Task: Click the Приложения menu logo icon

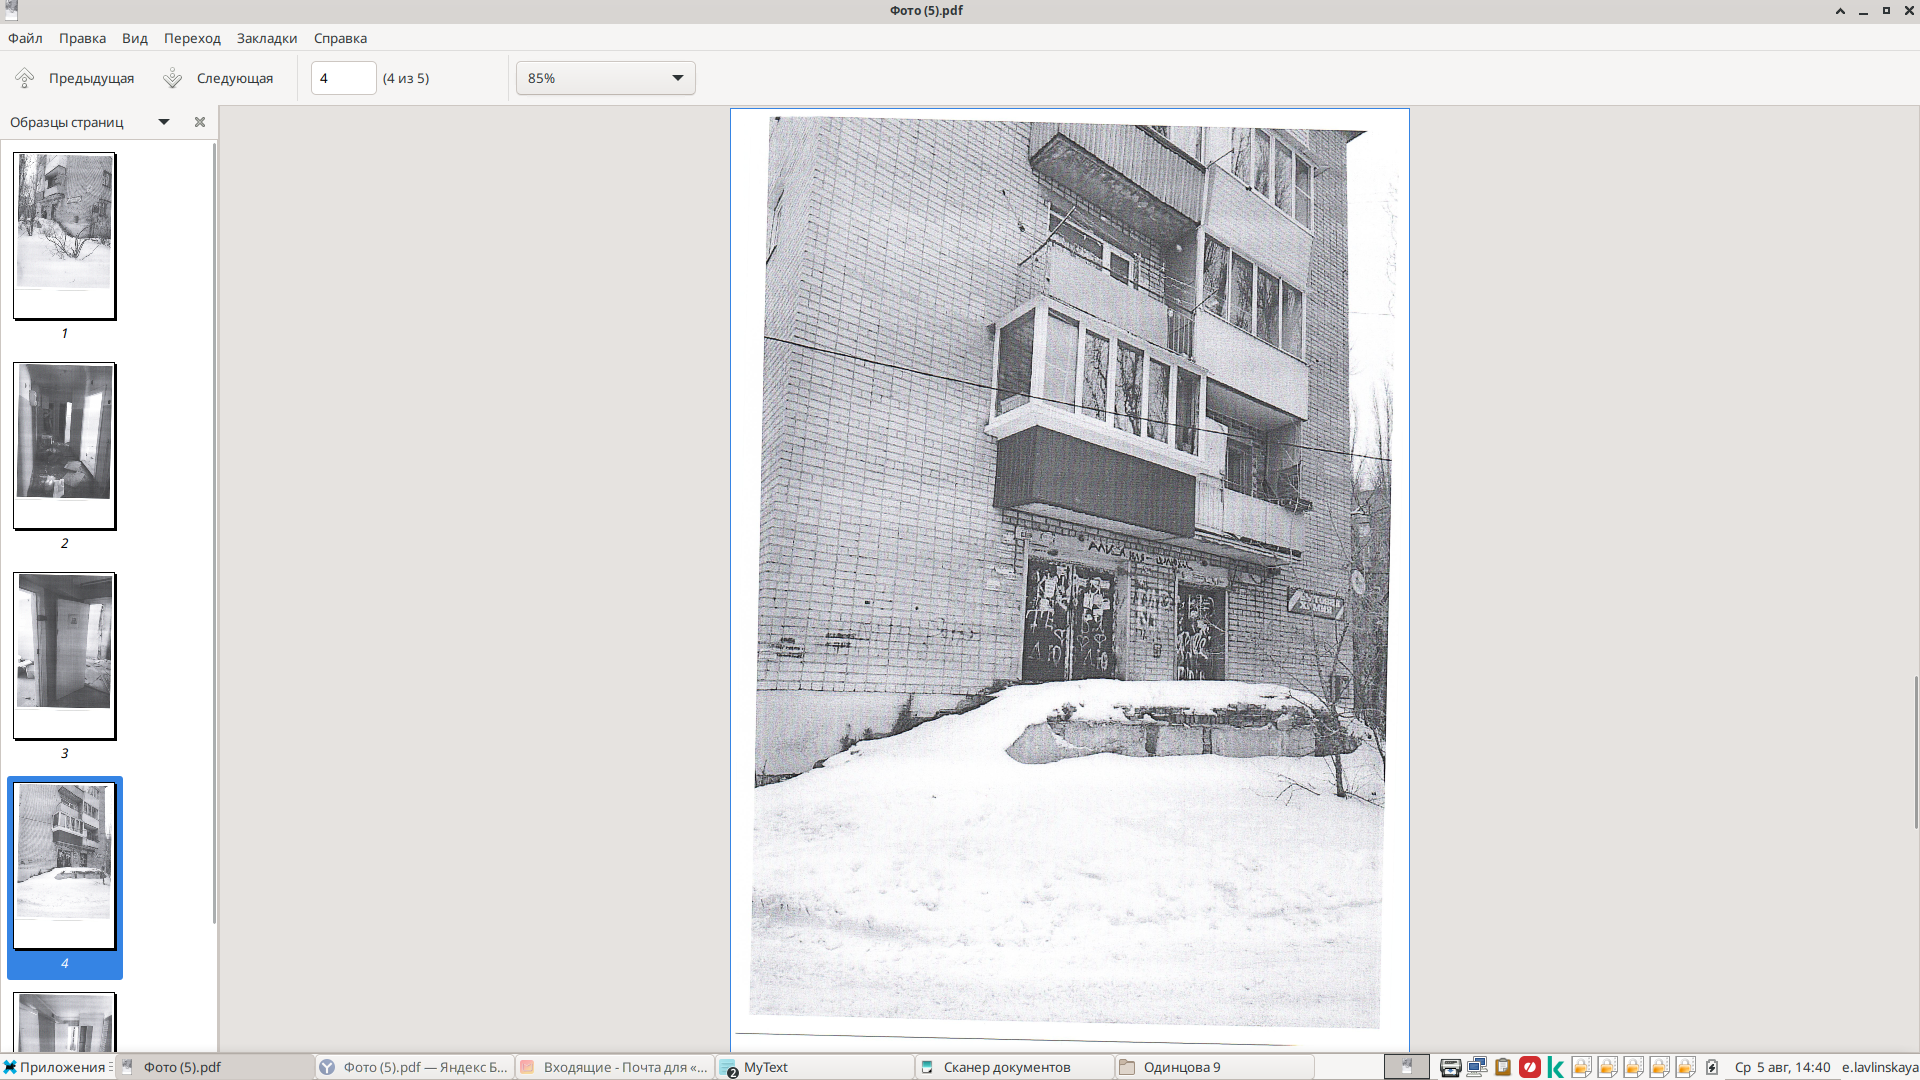Action: (x=10, y=1067)
